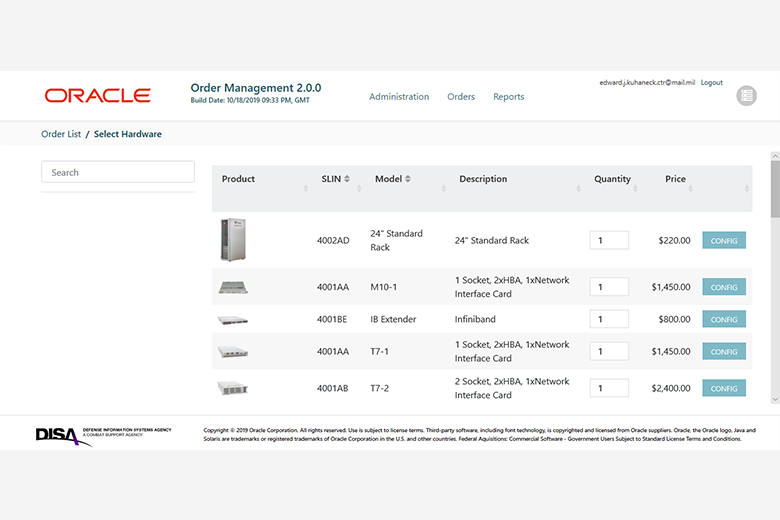Image resolution: width=780 pixels, height=520 pixels.
Task: Click CONFIG for the T7-1
Action: pos(724,351)
